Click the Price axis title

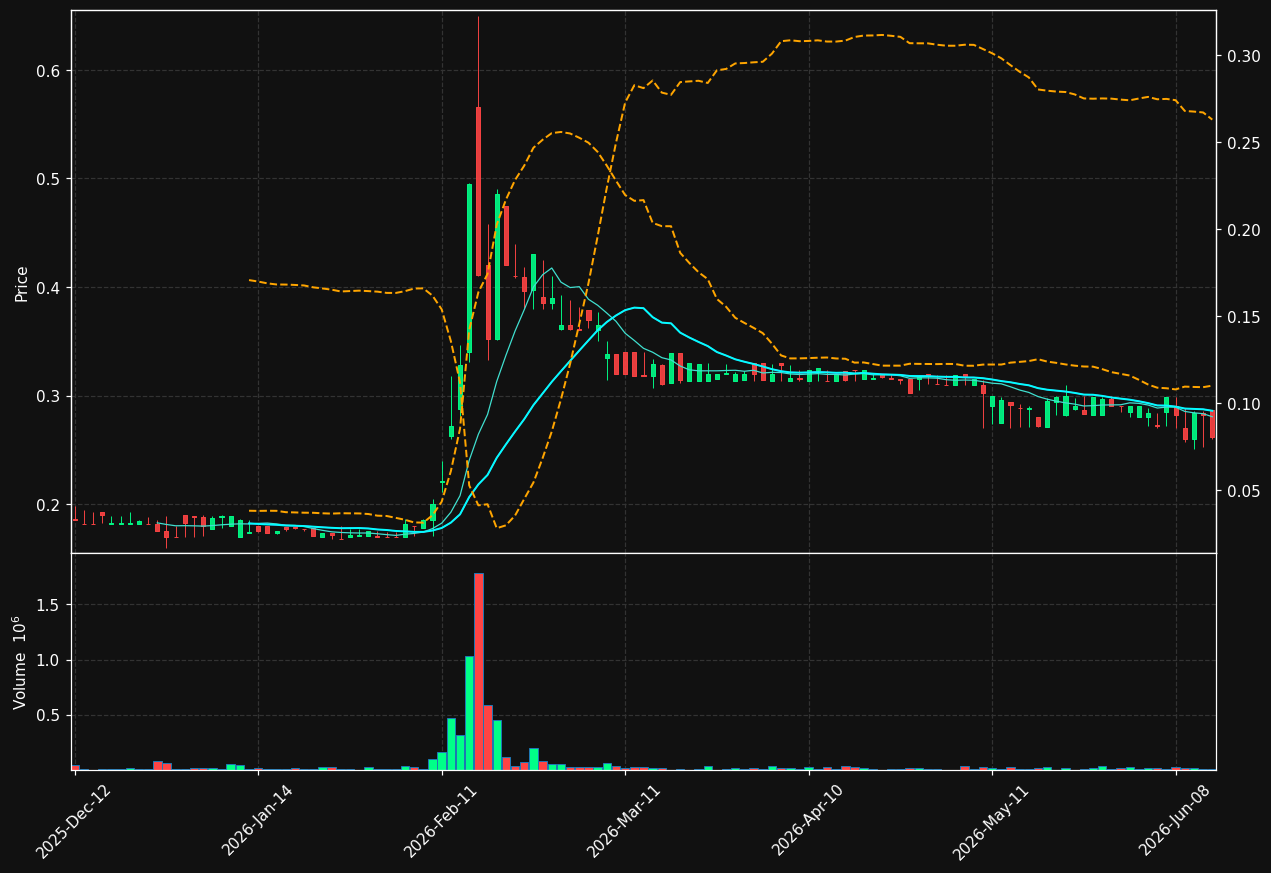pos(21,284)
